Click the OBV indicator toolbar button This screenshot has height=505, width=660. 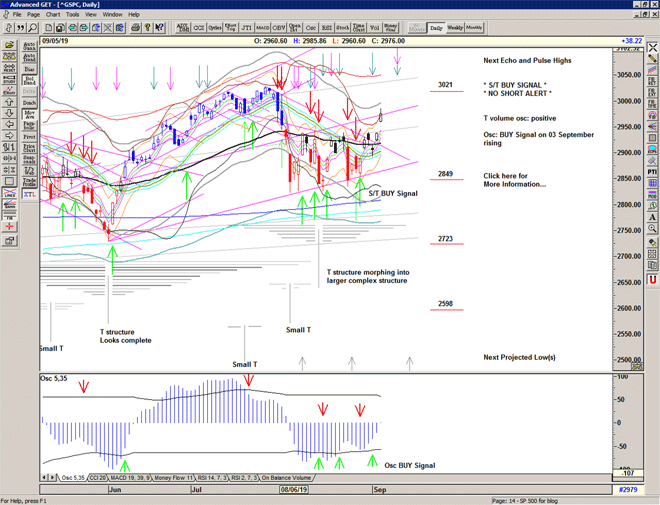pyautogui.click(x=279, y=28)
